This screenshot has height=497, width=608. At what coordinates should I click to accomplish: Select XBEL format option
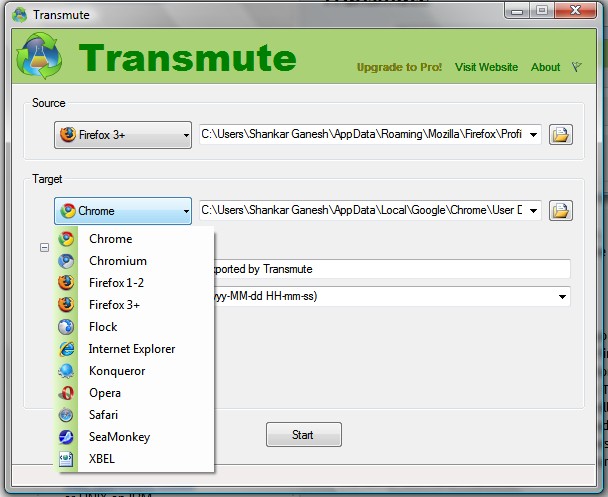[x=134, y=459]
